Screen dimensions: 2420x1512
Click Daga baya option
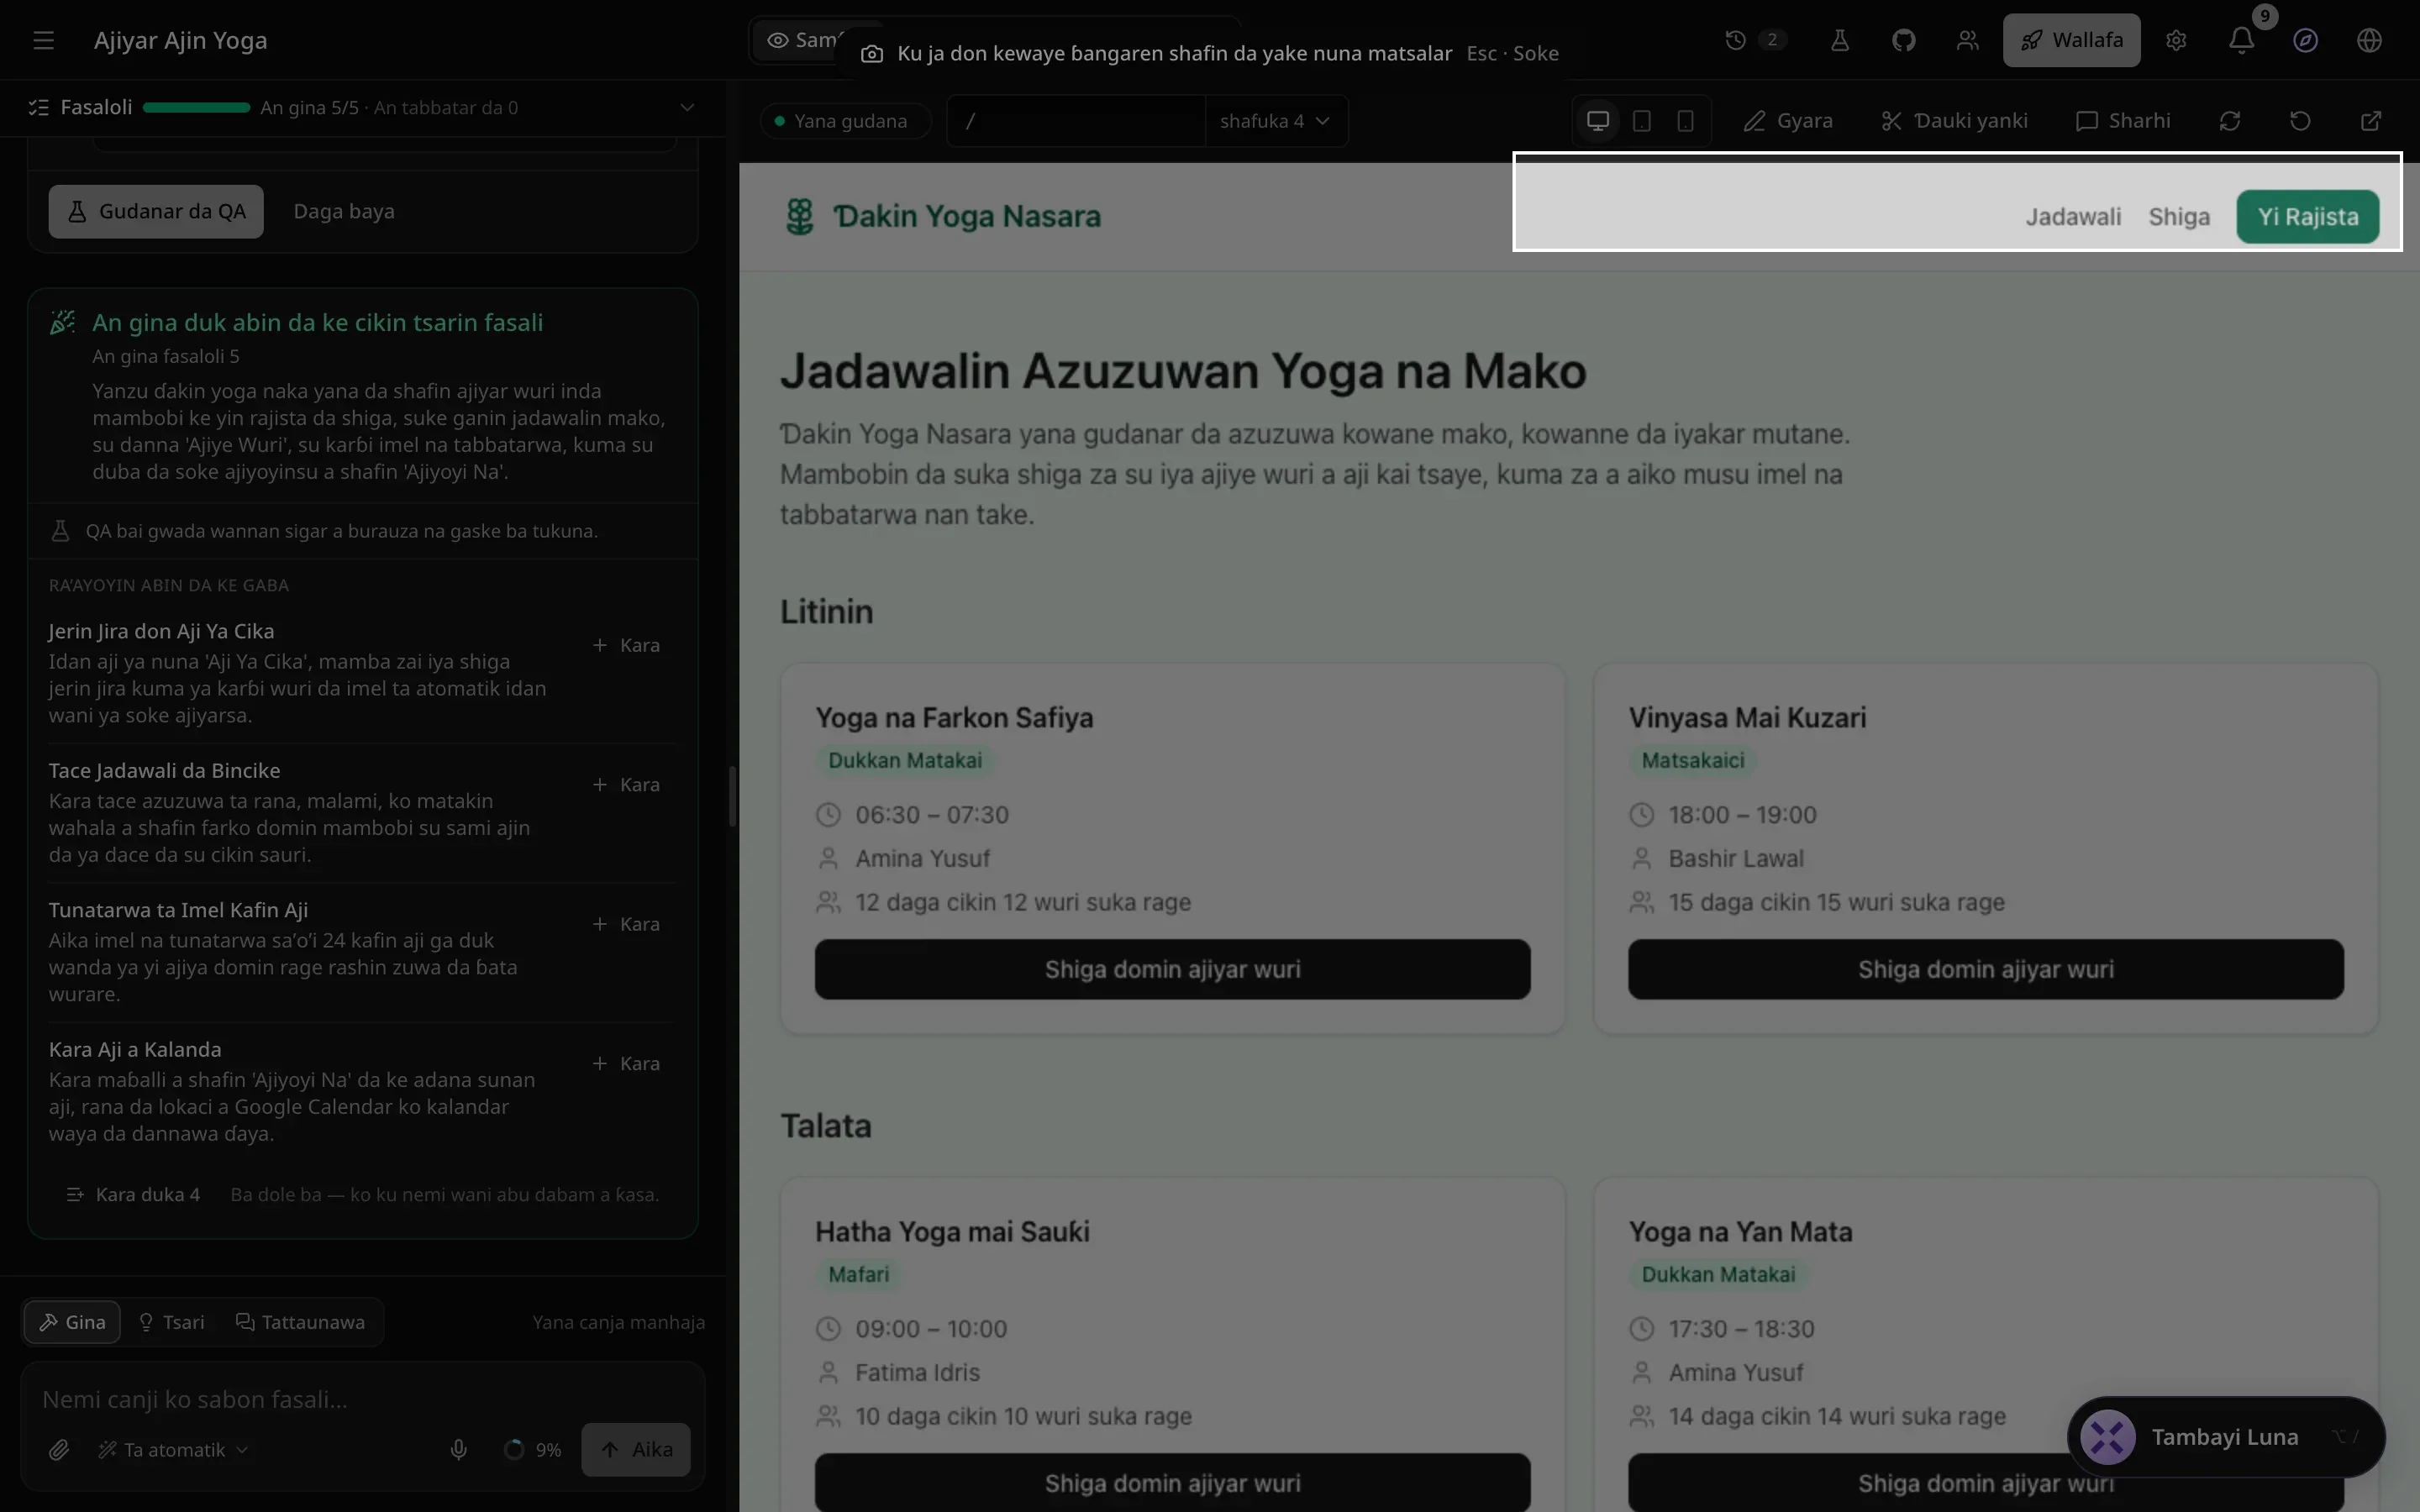[x=344, y=211]
